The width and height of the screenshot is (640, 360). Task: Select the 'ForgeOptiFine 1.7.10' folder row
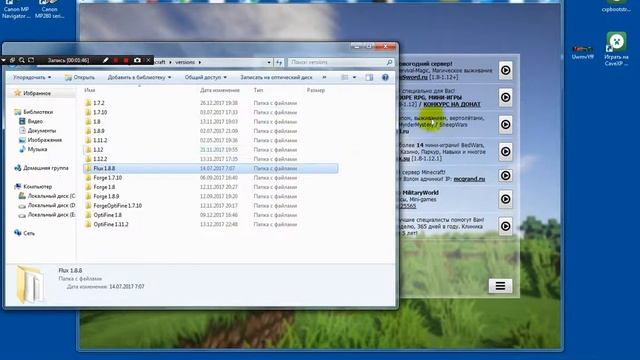pos(211,206)
